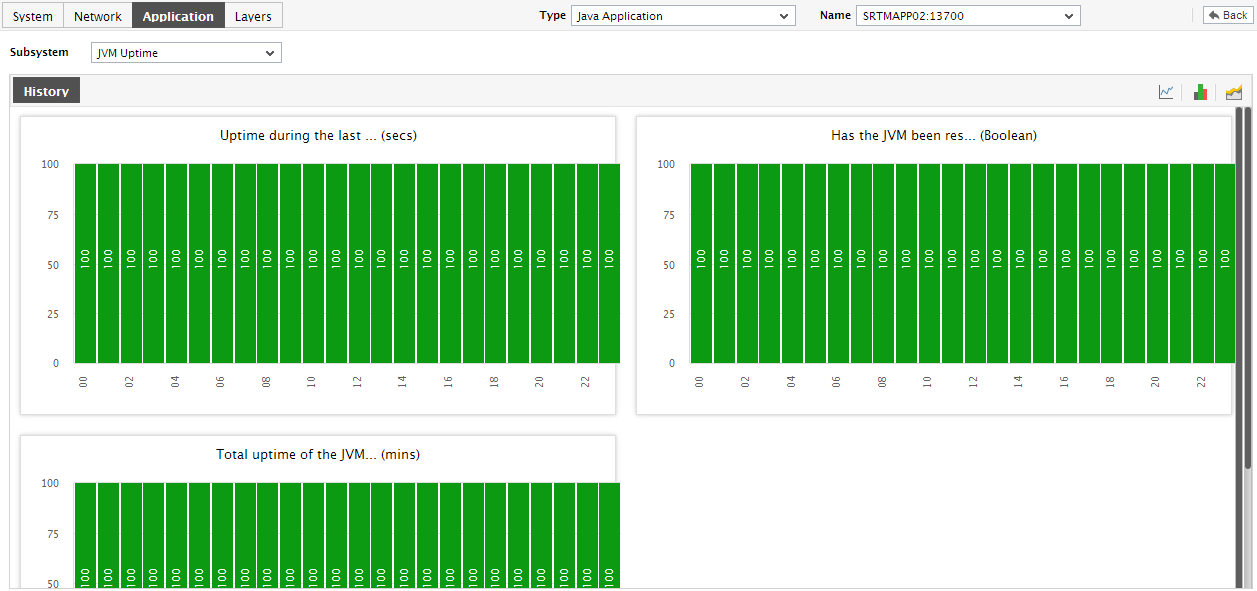Click the Type label
Image resolution: width=1257 pixels, height=591 pixels.
tap(553, 16)
